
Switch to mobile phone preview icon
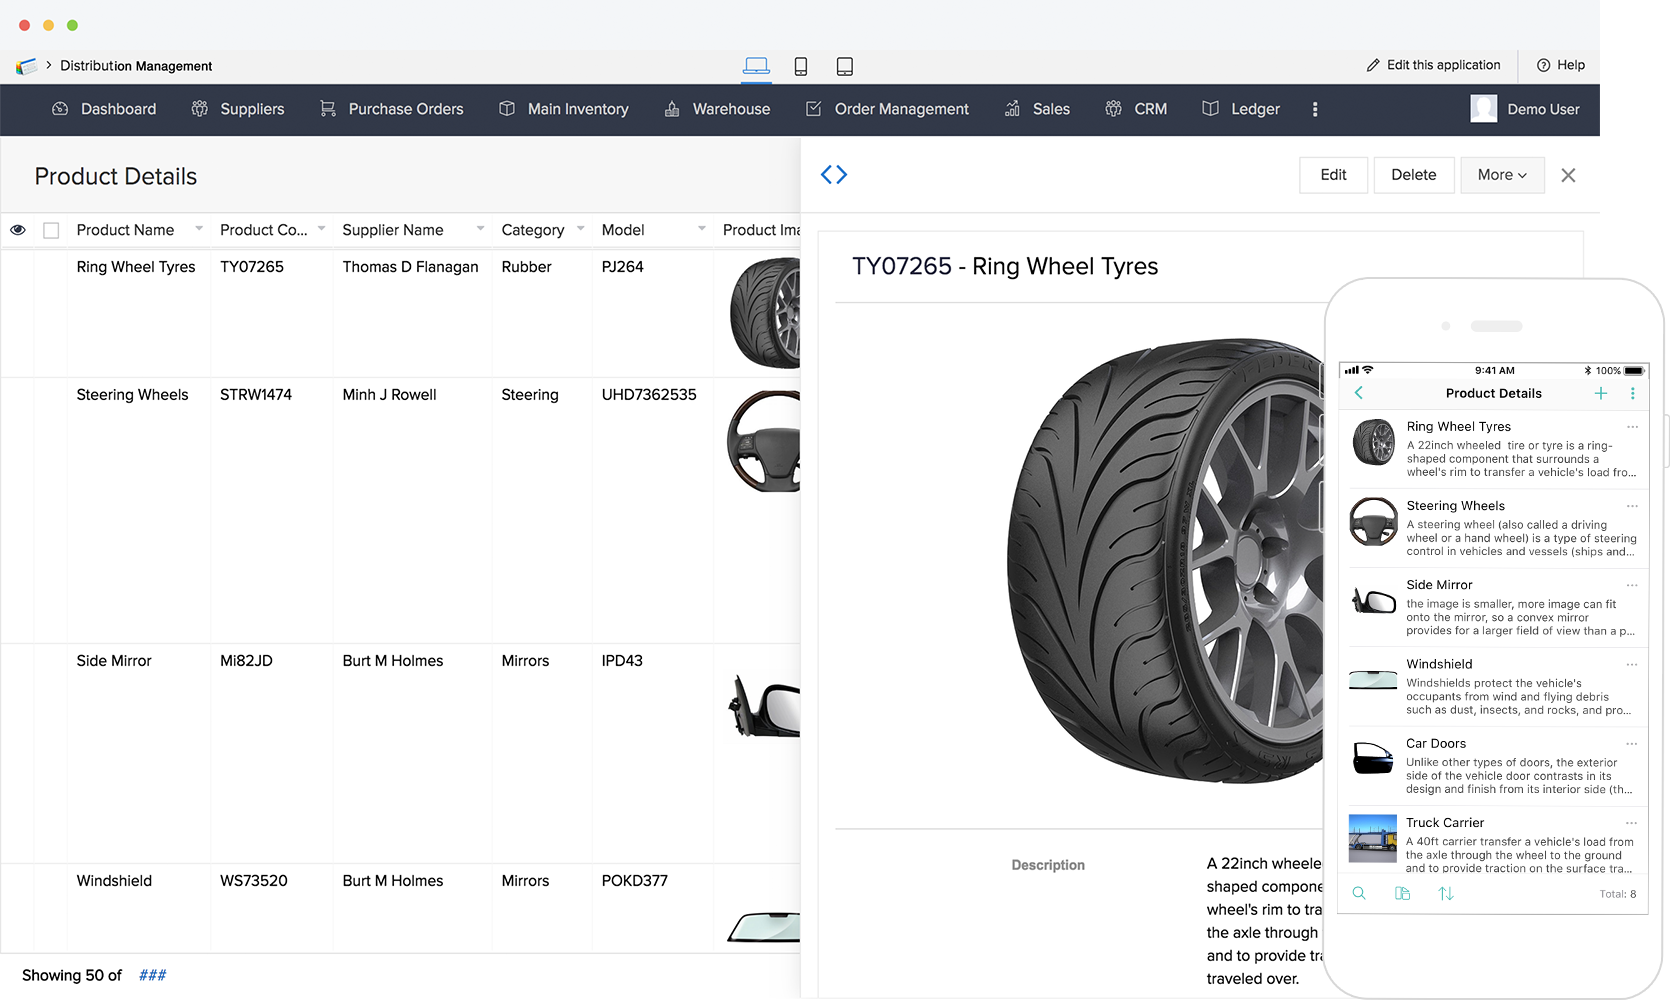[801, 66]
